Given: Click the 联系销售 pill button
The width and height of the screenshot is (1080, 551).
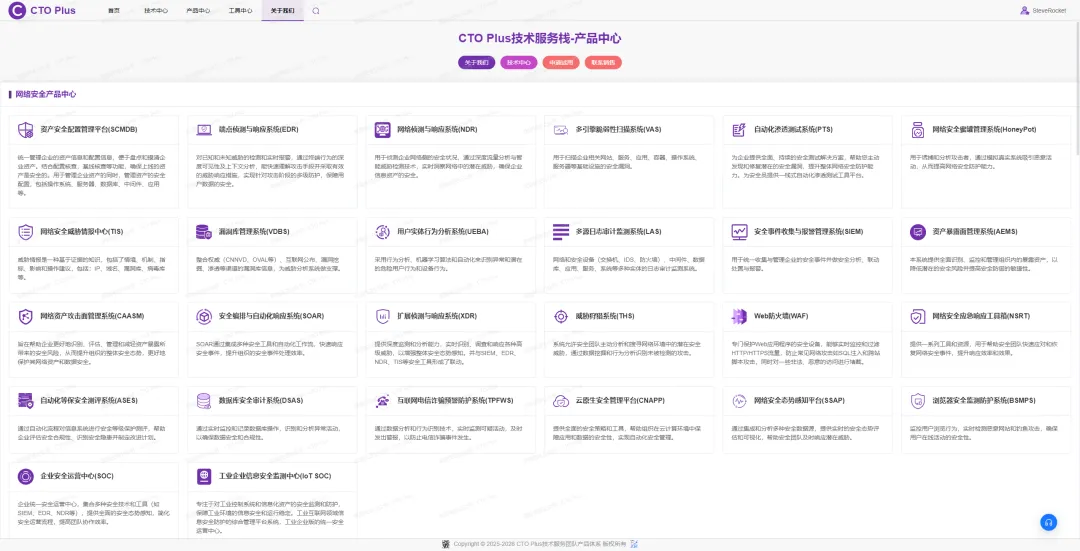Looking at the screenshot, I should pyautogui.click(x=603, y=63).
